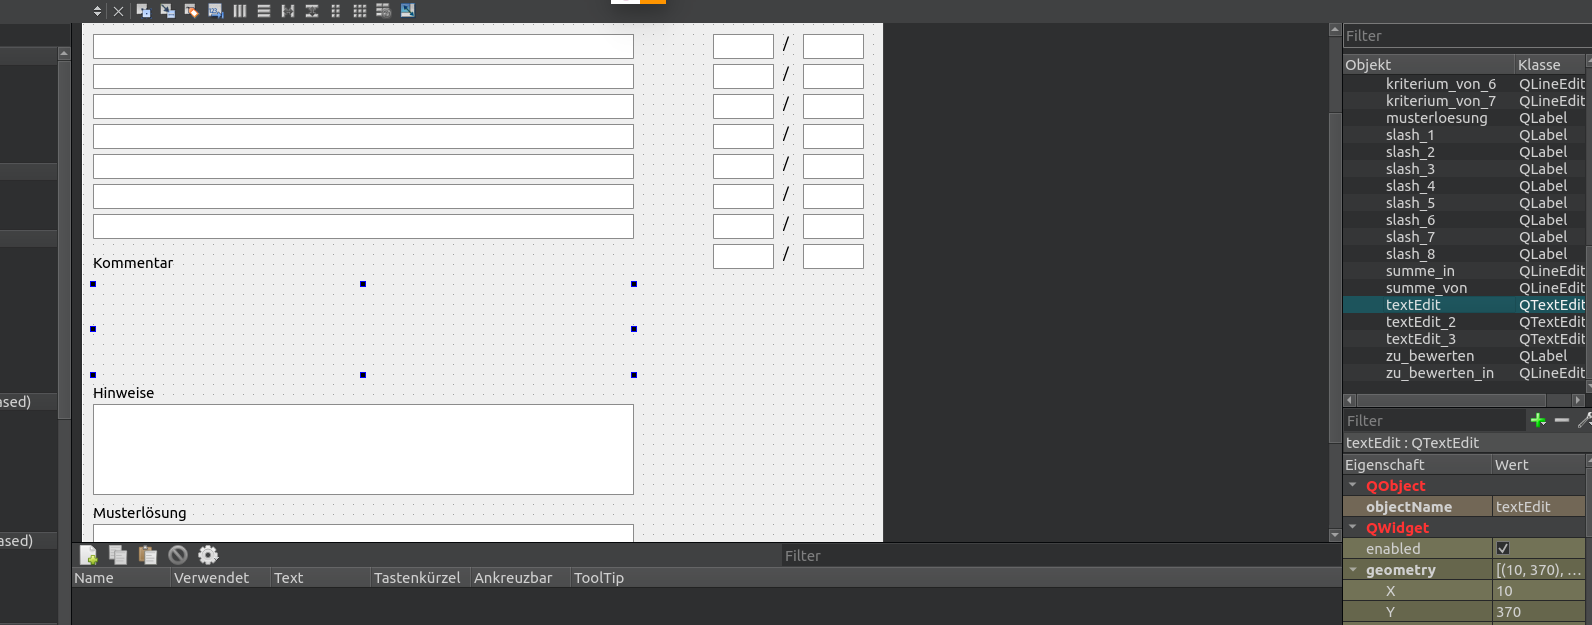Lay out vertically in splitter icon

(312, 11)
